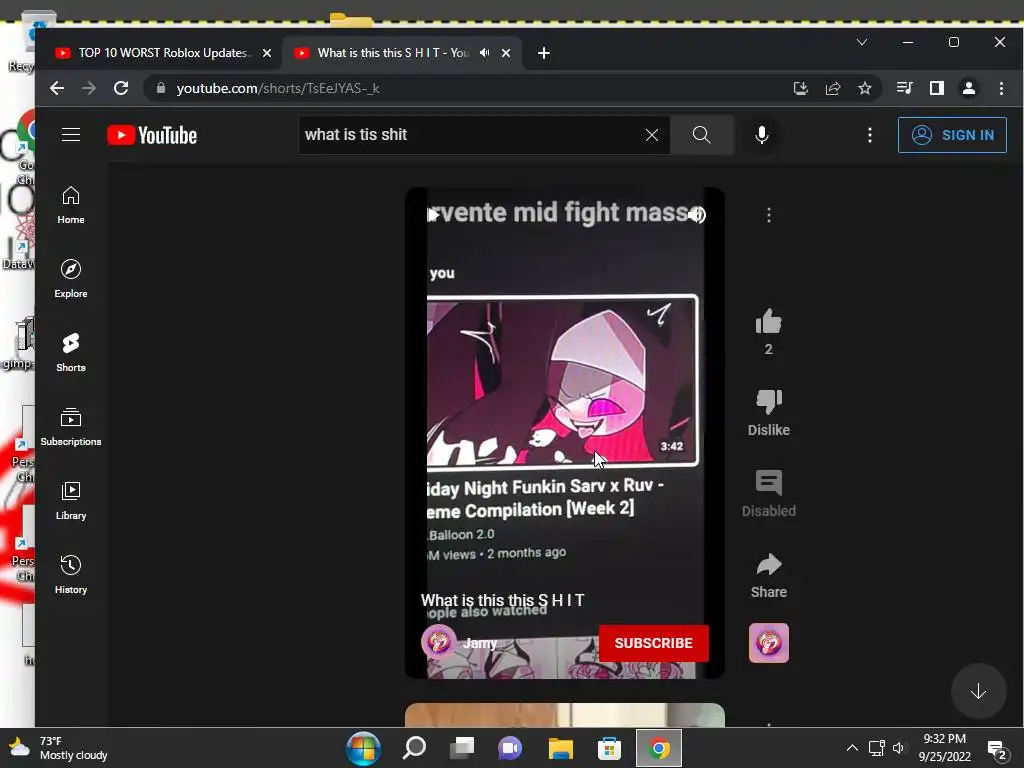Open the tab search chevron
This screenshot has height=768, width=1024.
(861, 42)
